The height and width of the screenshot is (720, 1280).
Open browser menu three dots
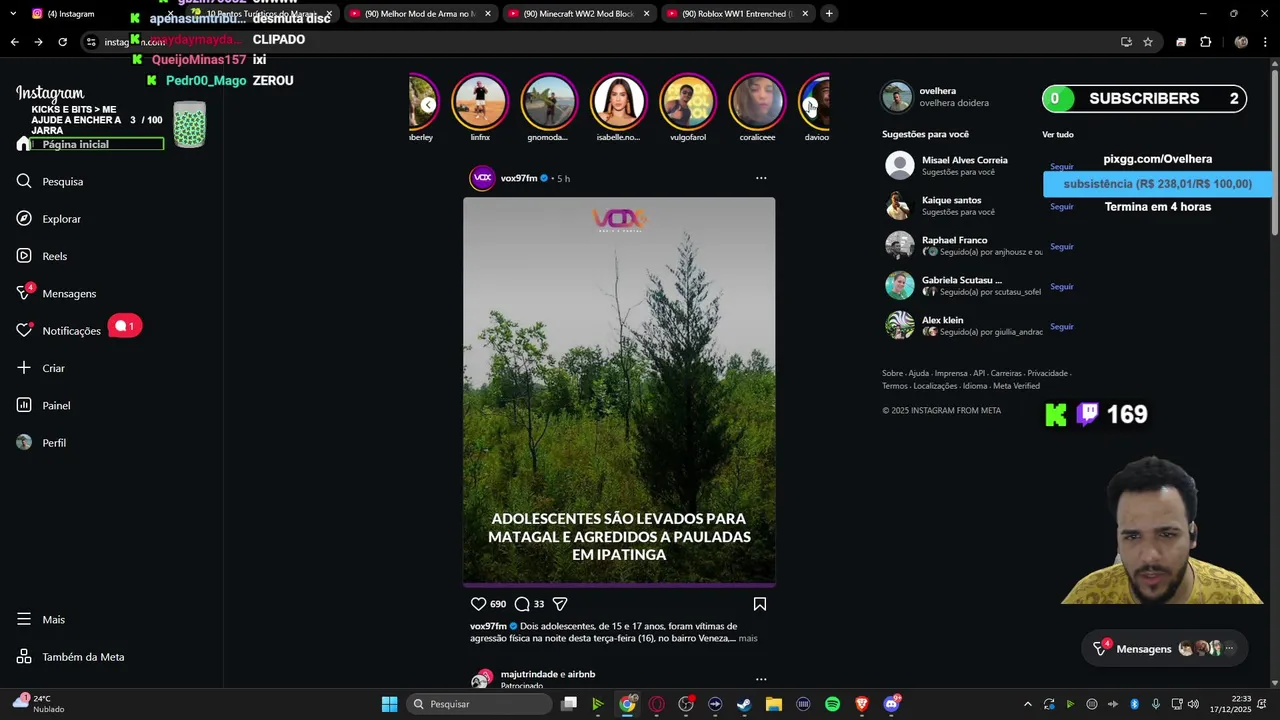tap(1266, 42)
